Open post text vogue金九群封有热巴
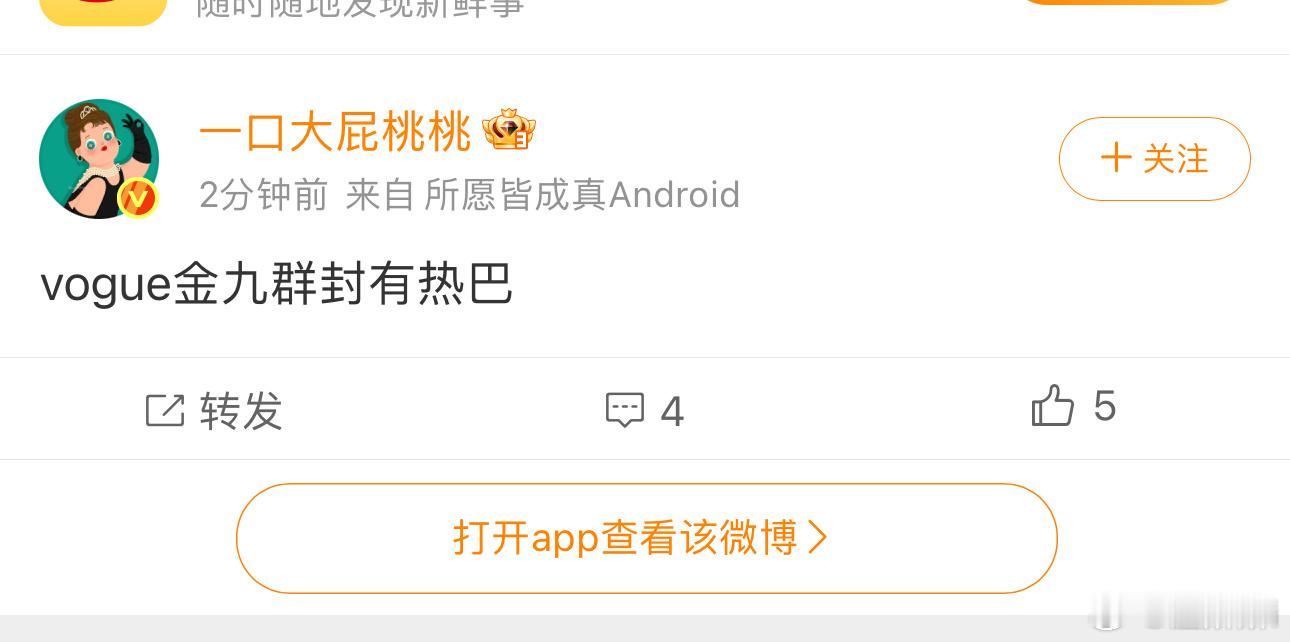The image size is (1290, 644). 277,284
